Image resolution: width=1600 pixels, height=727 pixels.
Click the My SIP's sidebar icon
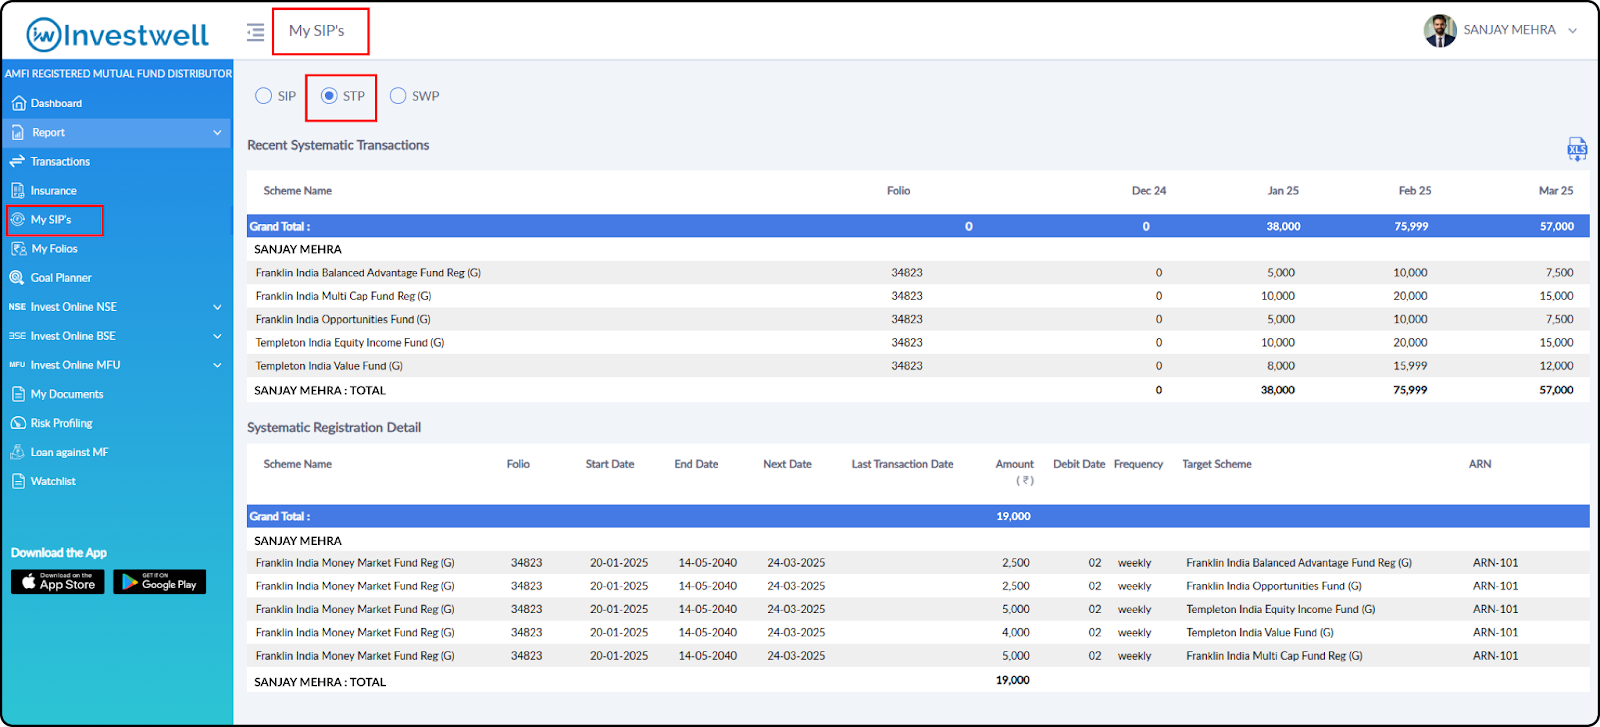point(18,219)
